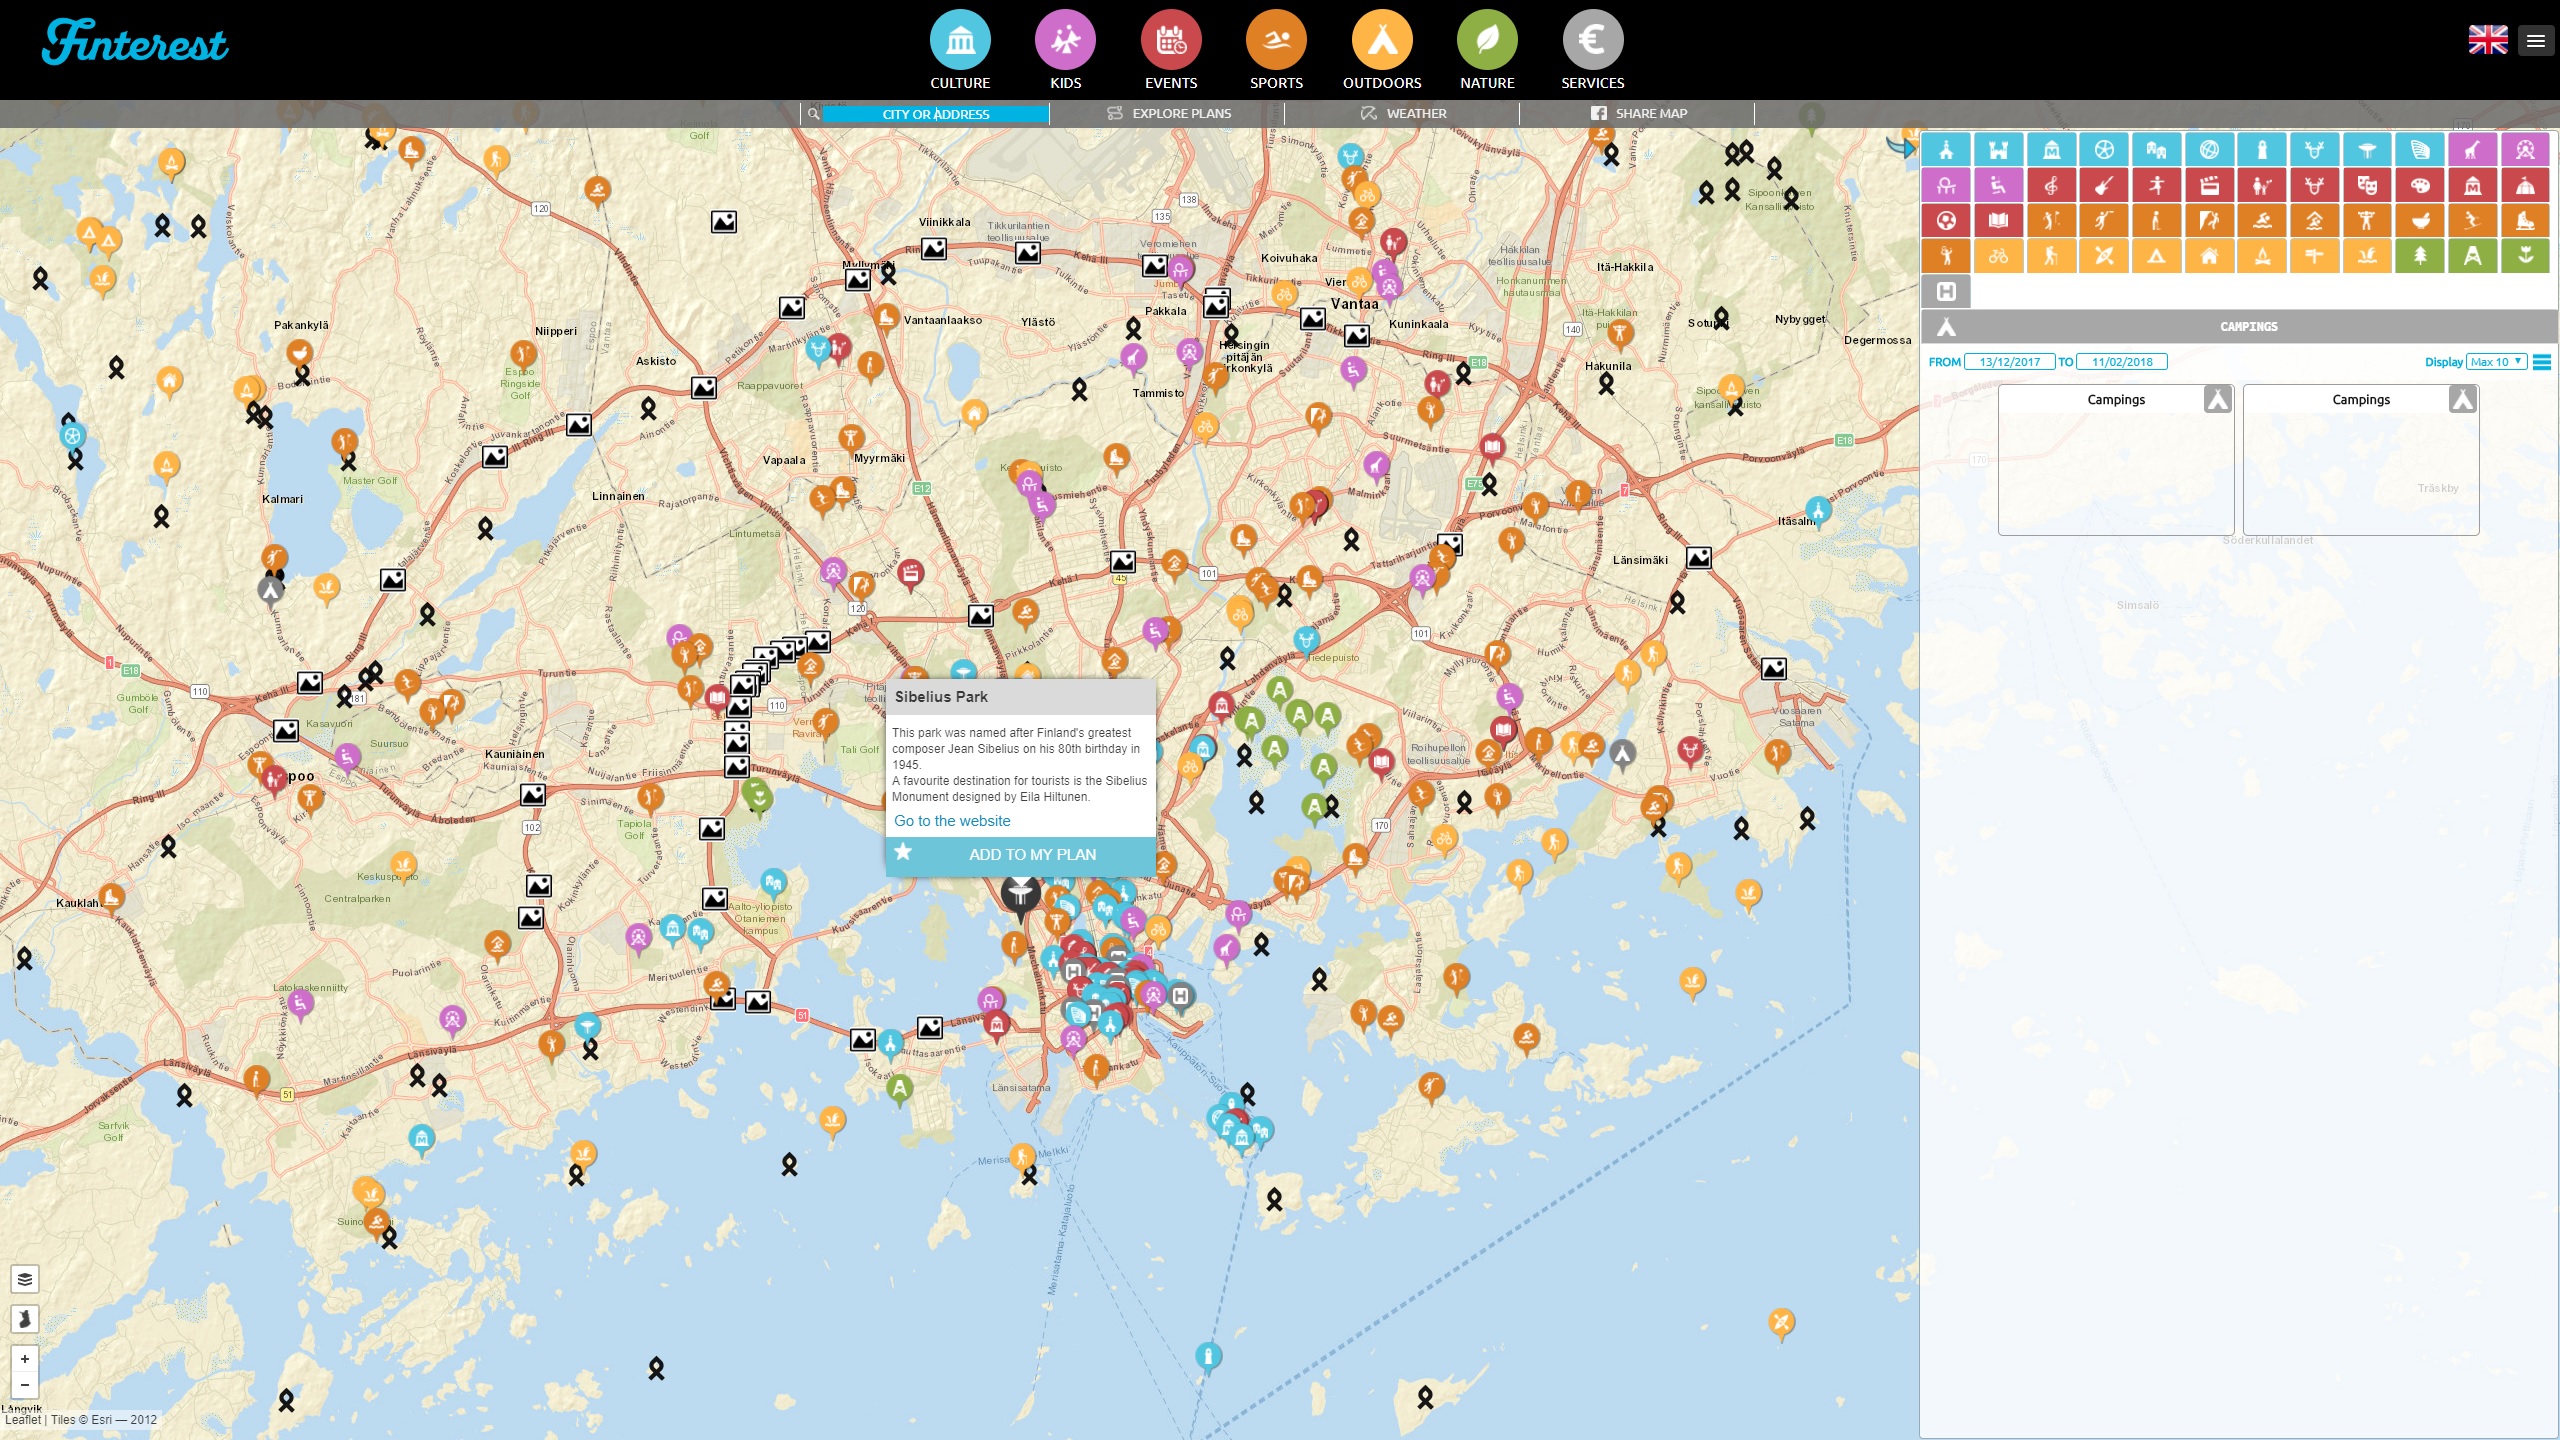Click ADD TO MY PLAN button
Image resolution: width=2560 pixels, height=1440 pixels.
point(1021,854)
